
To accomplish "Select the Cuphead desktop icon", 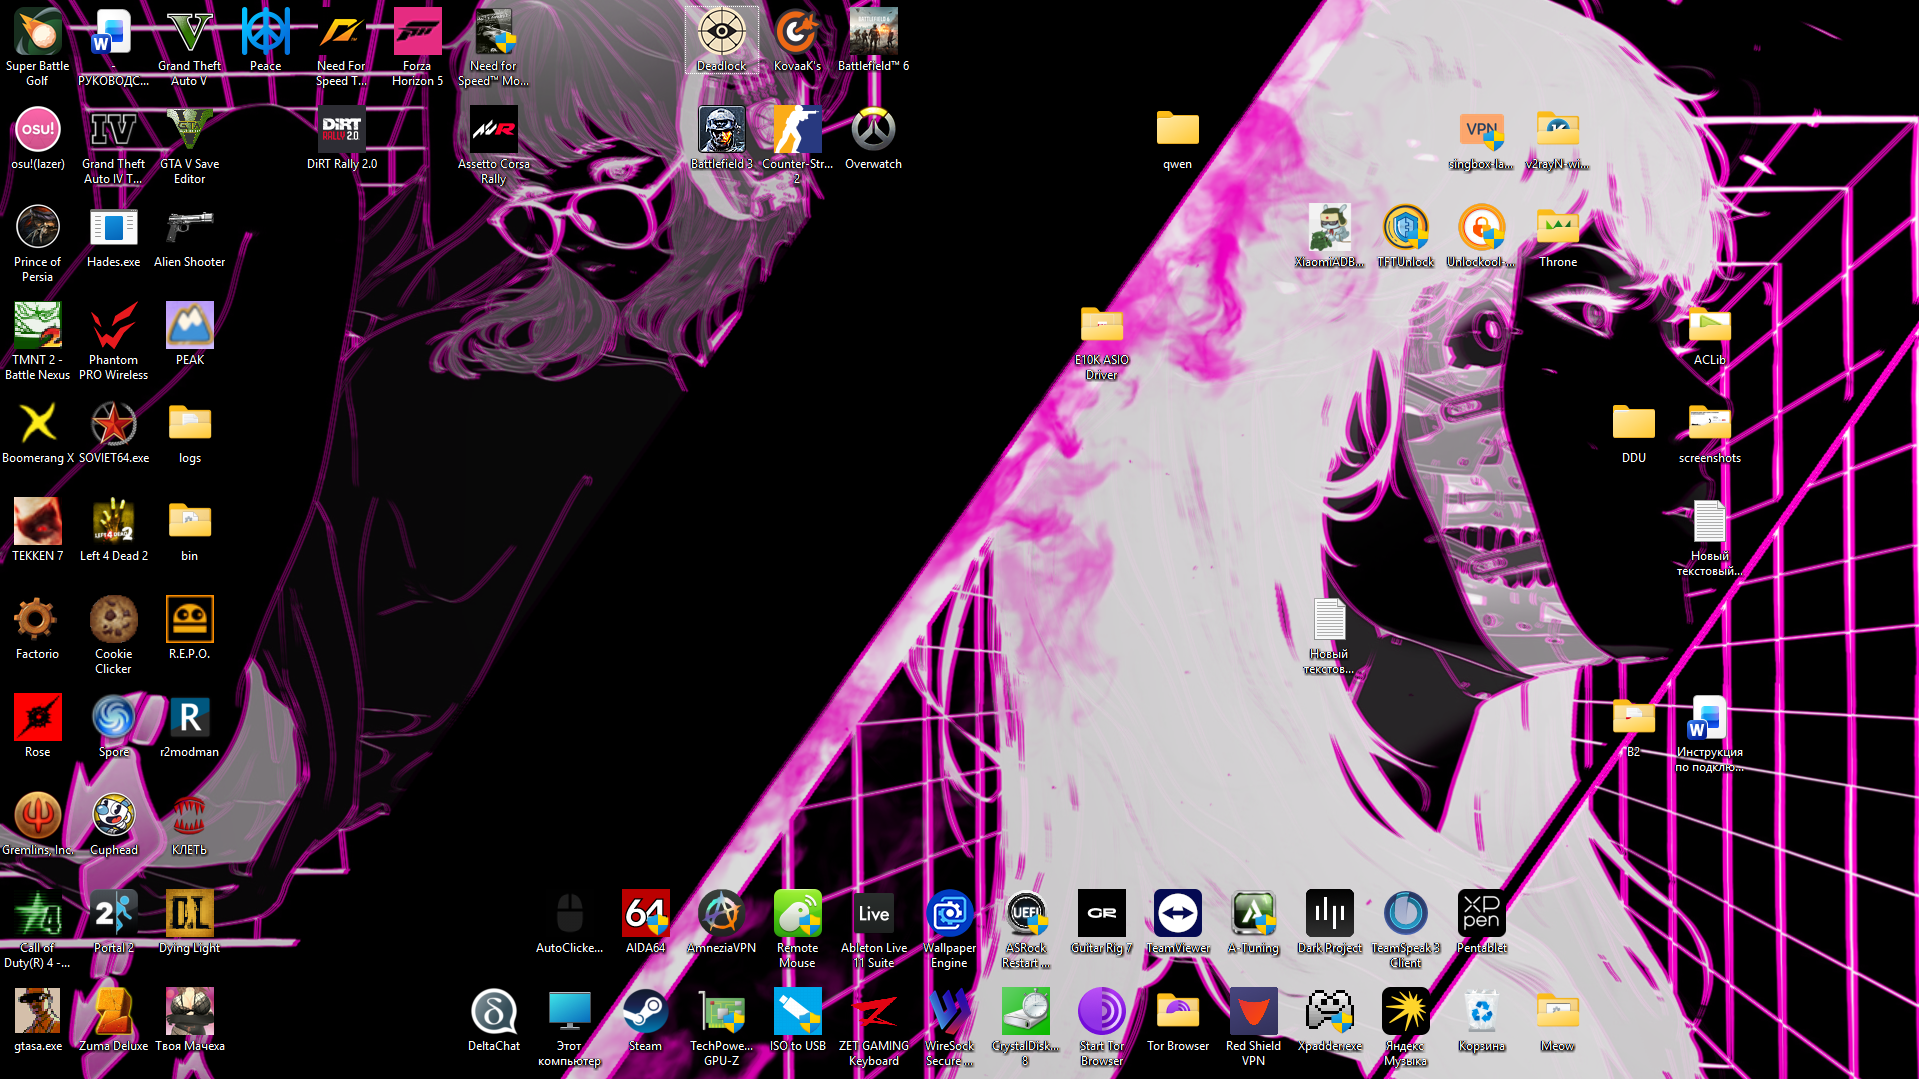I will click(x=114, y=824).
